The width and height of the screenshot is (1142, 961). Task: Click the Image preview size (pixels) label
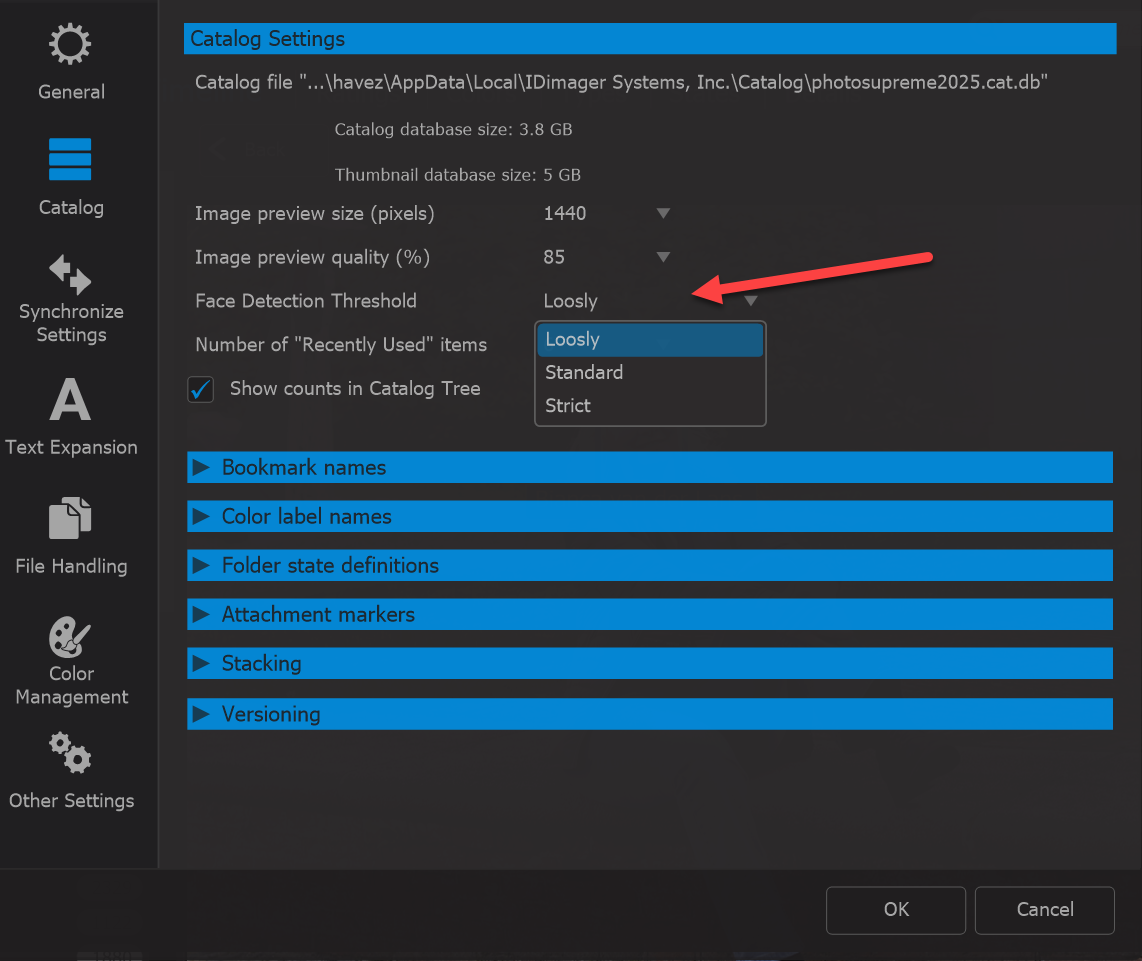click(315, 213)
